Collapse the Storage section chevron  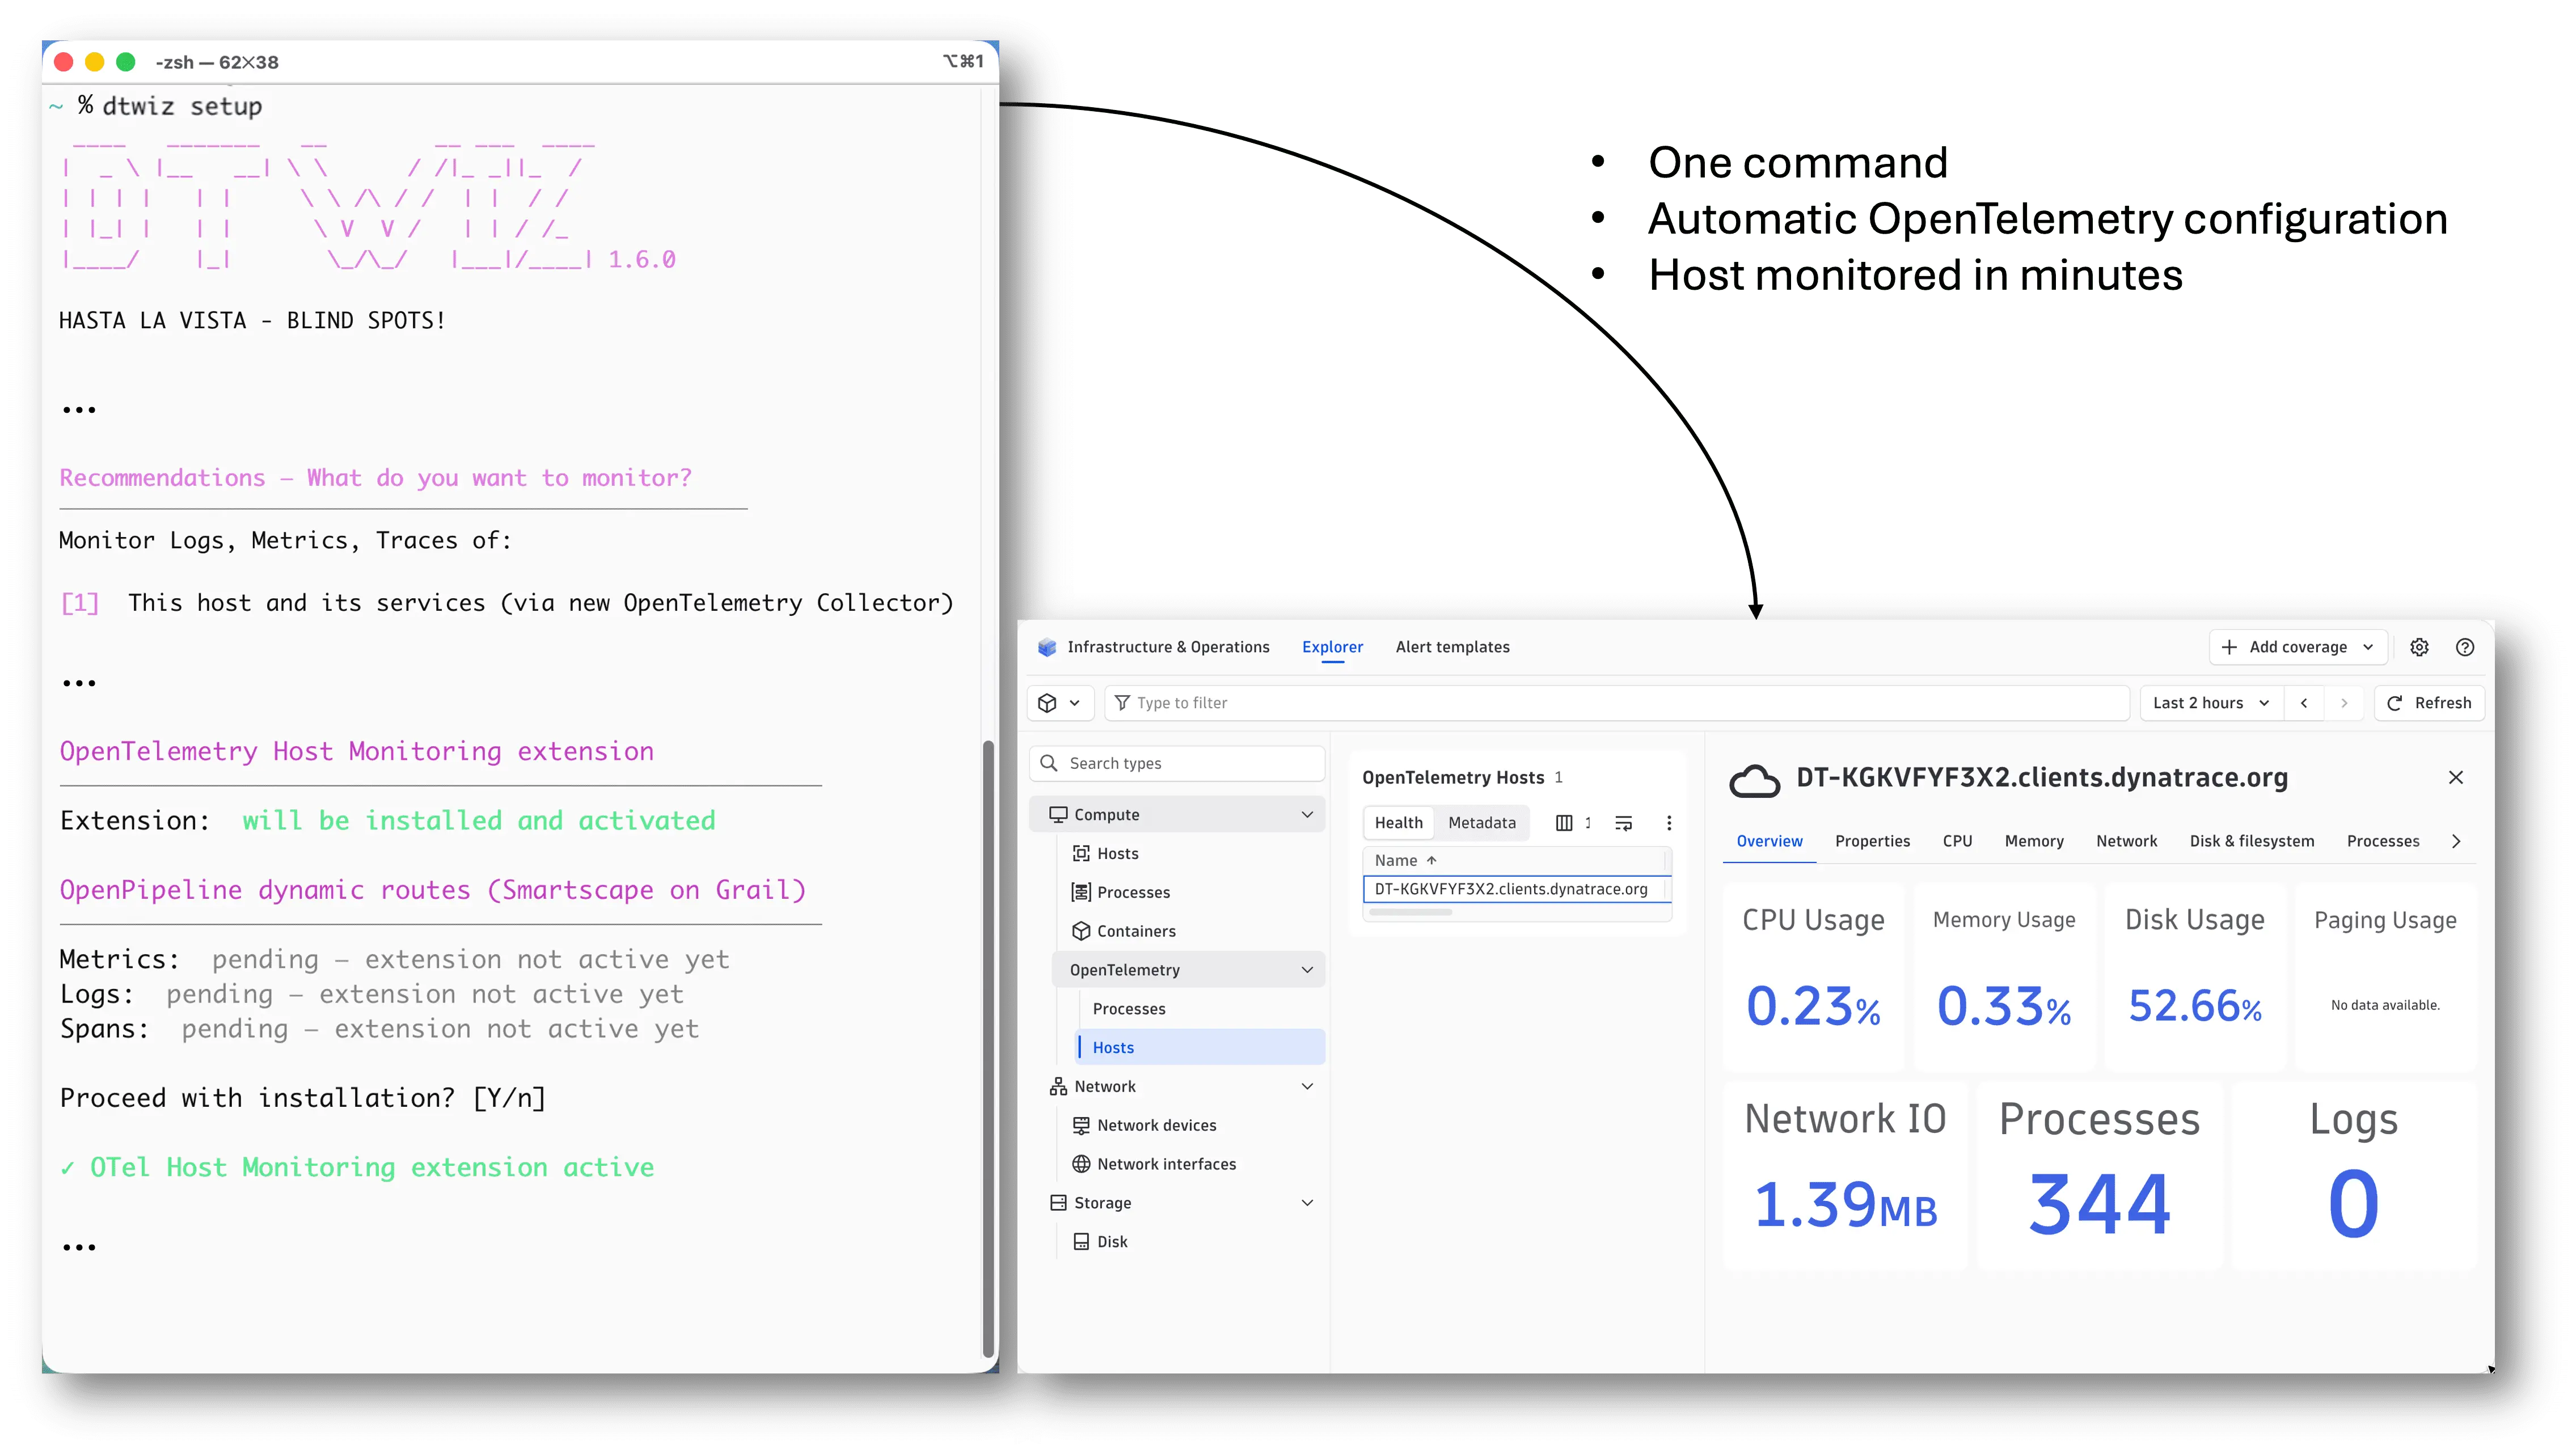click(x=1306, y=1203)
